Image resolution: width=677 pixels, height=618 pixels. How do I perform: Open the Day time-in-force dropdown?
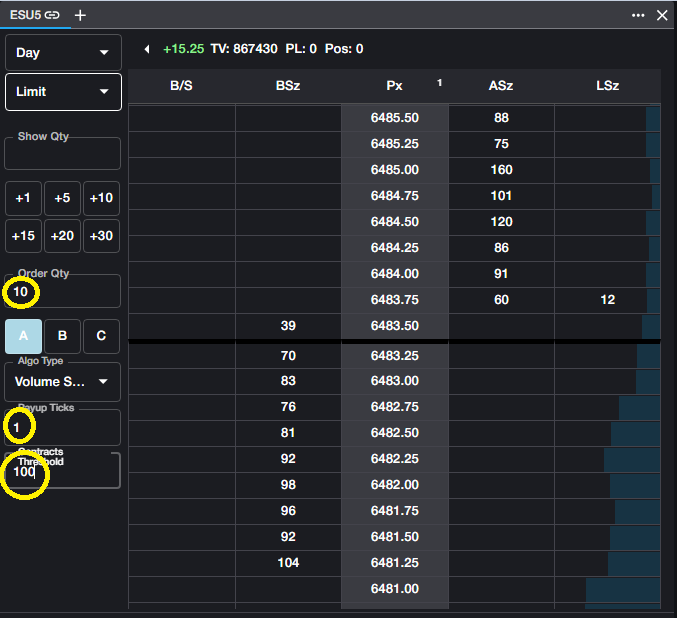coord(63,53)
